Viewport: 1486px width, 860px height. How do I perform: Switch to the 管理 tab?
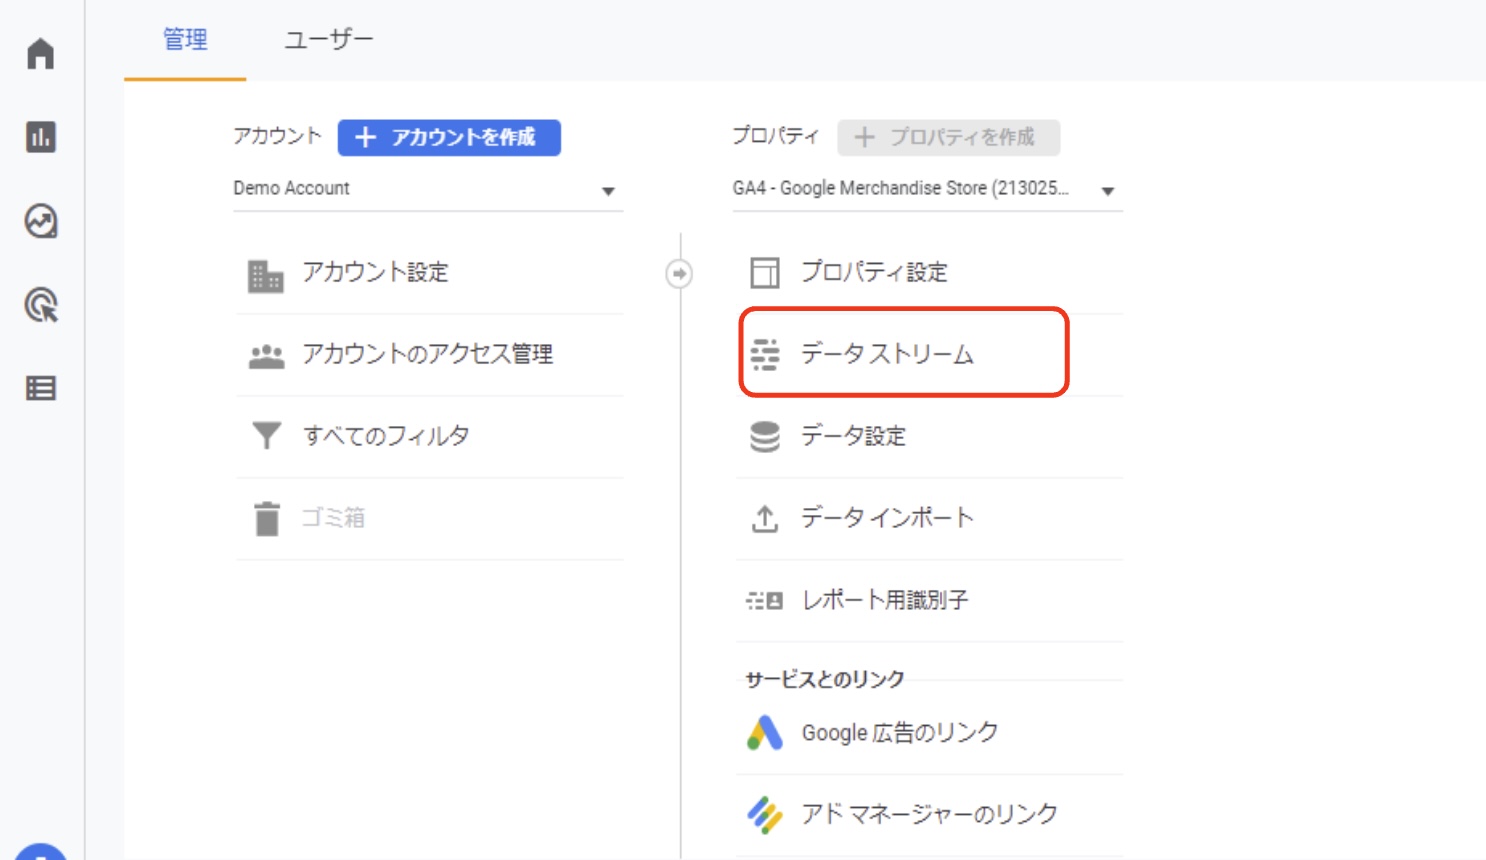185,40
